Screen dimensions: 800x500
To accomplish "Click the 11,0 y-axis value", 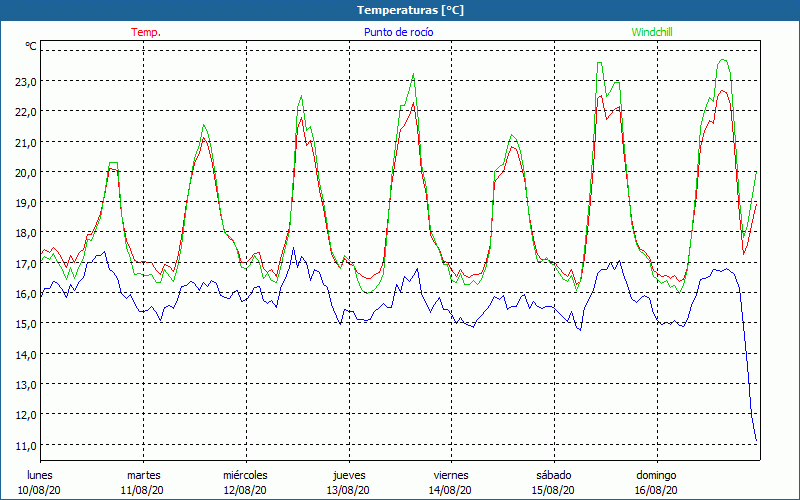I will 25,445.
